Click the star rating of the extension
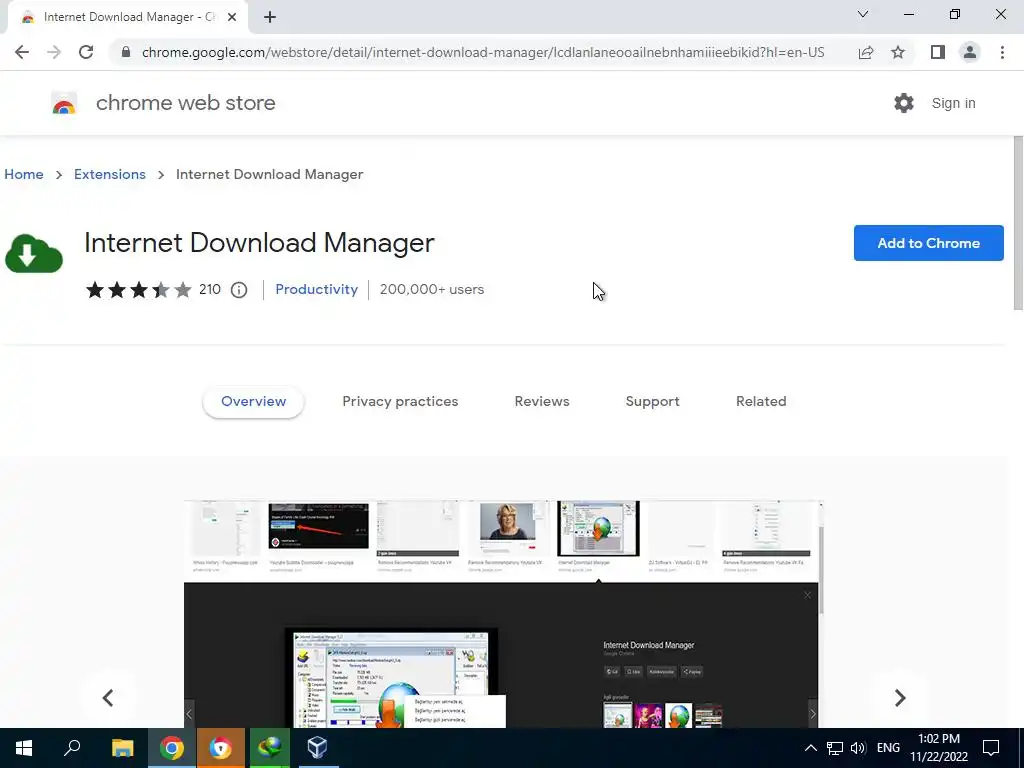This screenshot has width=1024, height=768. [x=138, y=289]
